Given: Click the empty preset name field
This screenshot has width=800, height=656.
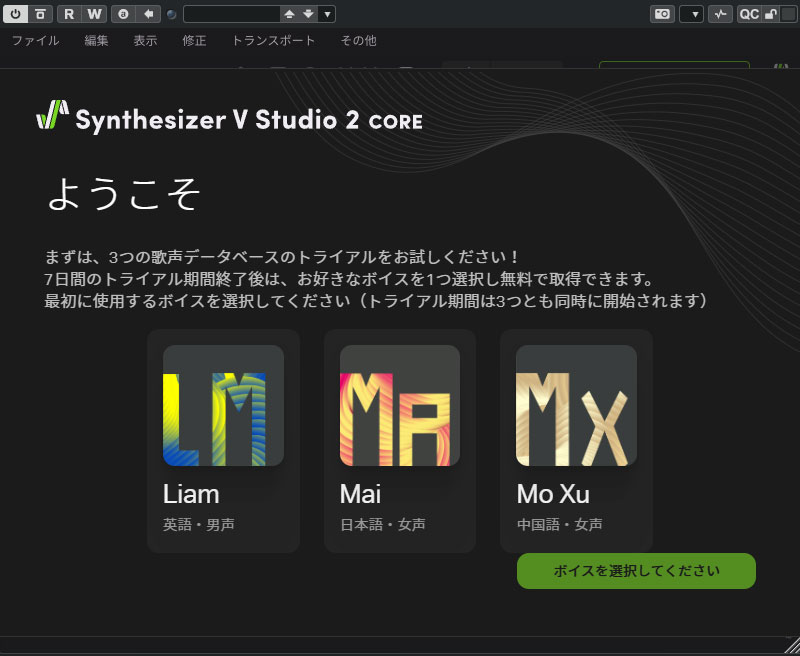Looking at the screenshot, I should [x=232, y=14].
